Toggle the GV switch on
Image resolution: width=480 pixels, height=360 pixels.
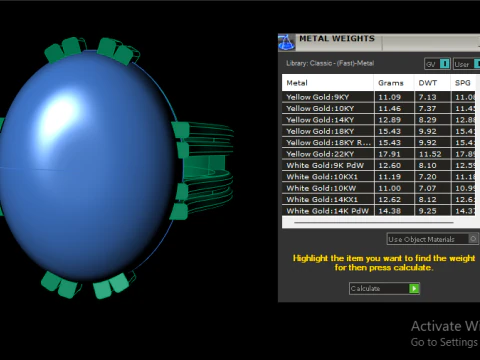tap(444, 64)
